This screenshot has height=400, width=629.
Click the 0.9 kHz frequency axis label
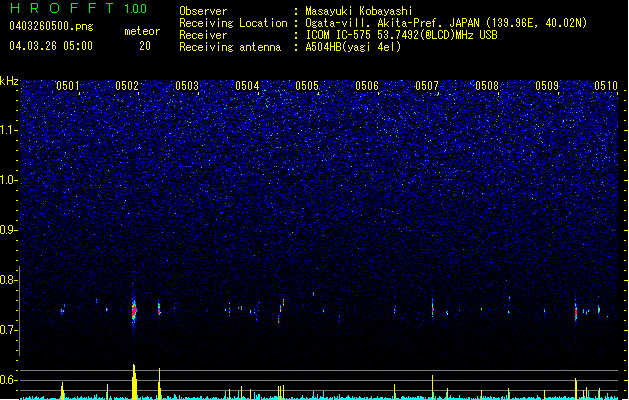[x=9, y=230]
